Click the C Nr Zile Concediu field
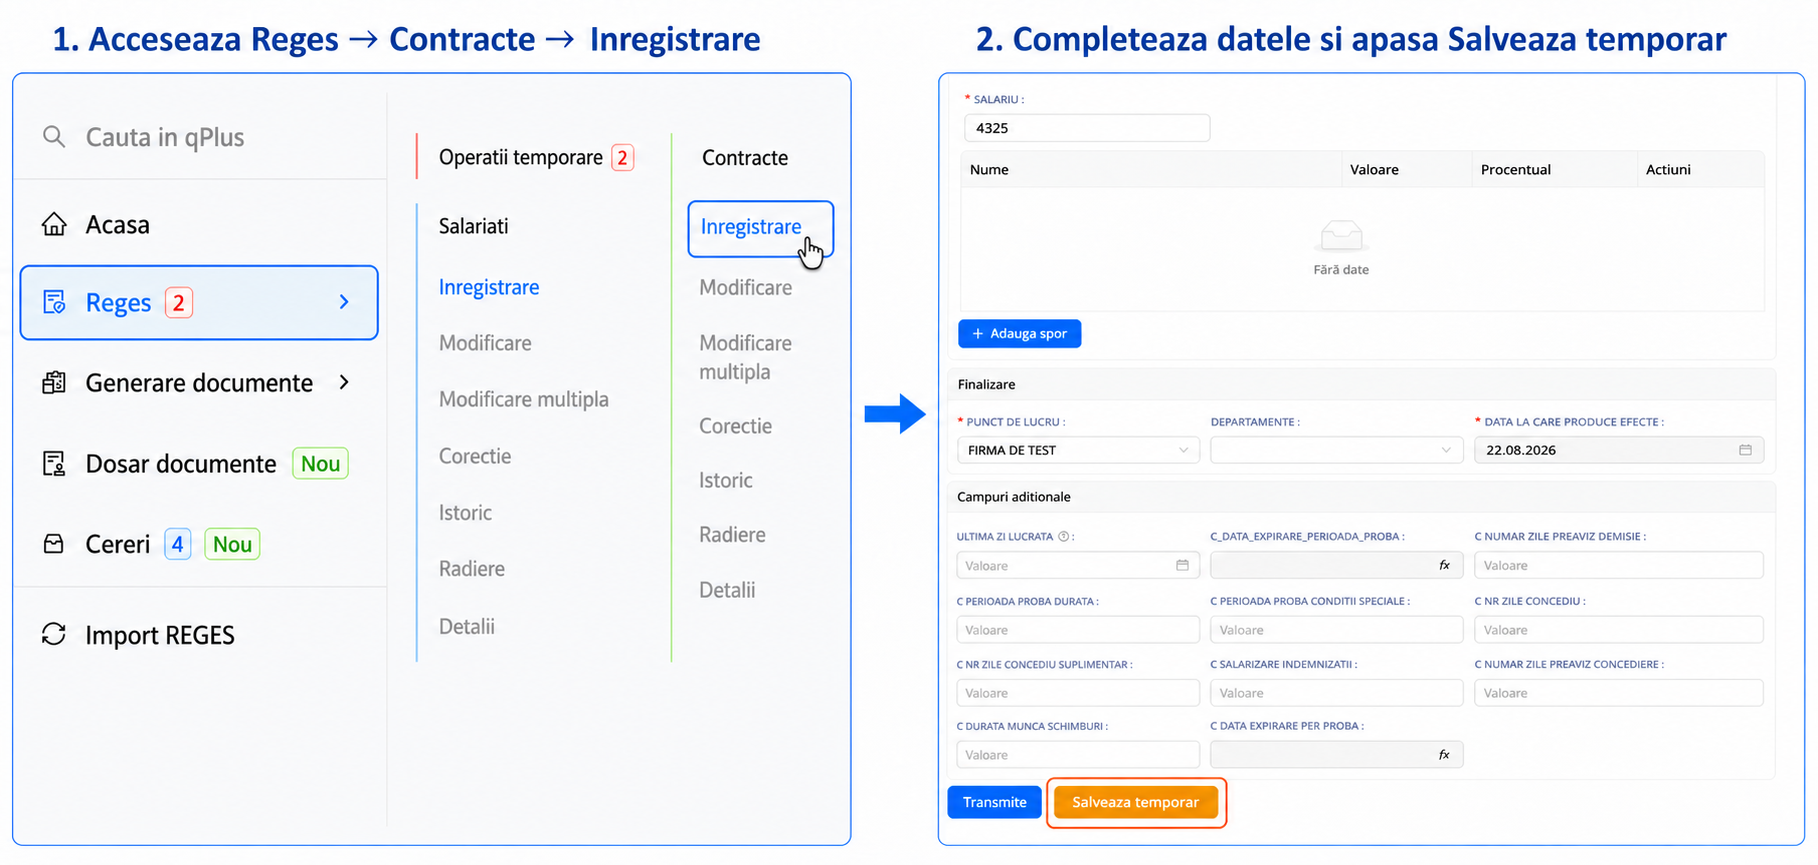This screenshot has width=1818, height=865. coord(1618,630)
